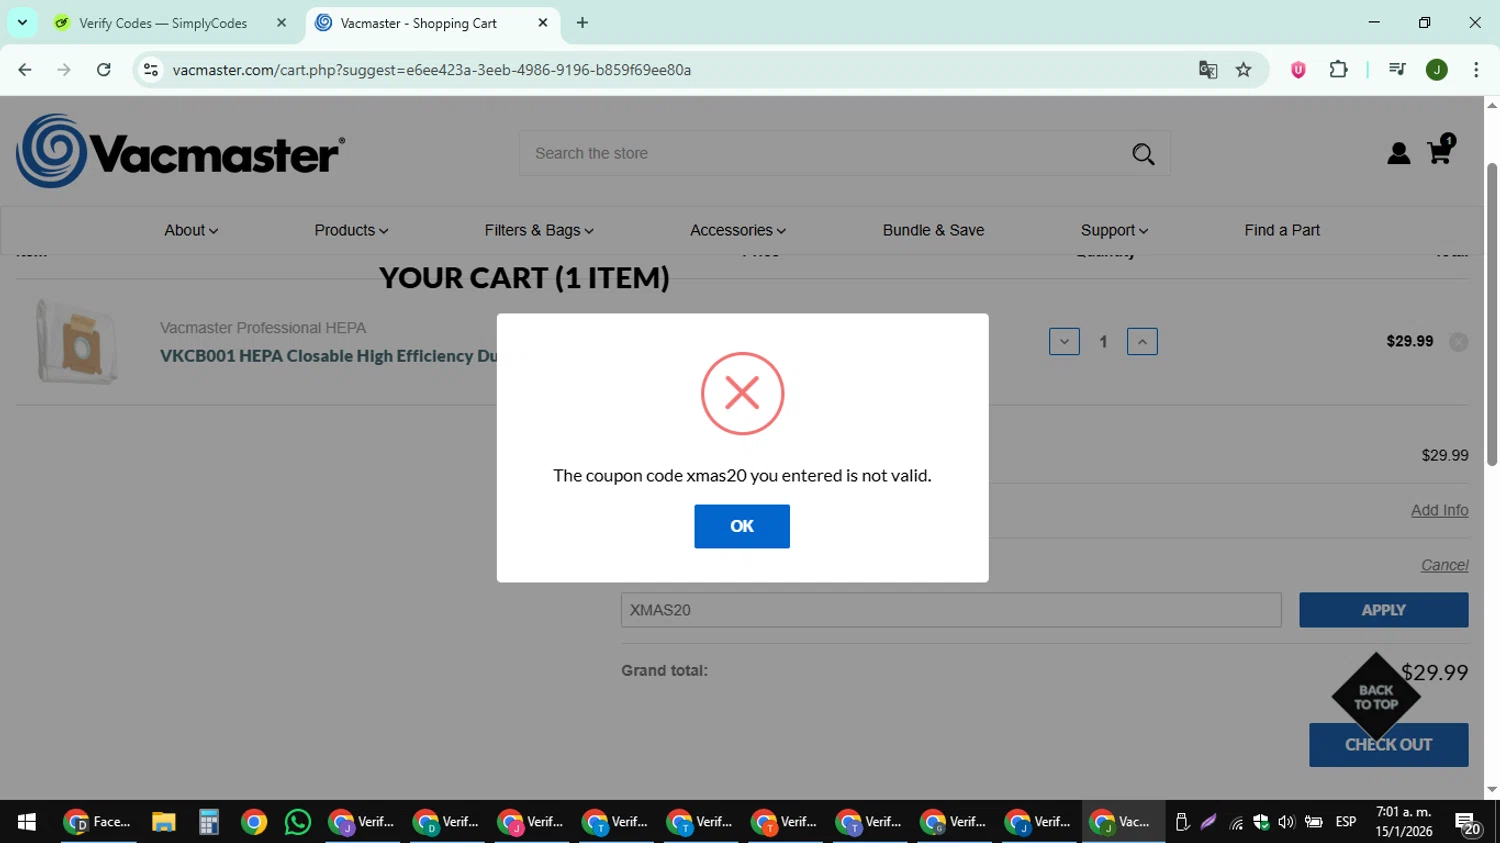
Task: Click the Add Info link
Action: point(1439,510)
